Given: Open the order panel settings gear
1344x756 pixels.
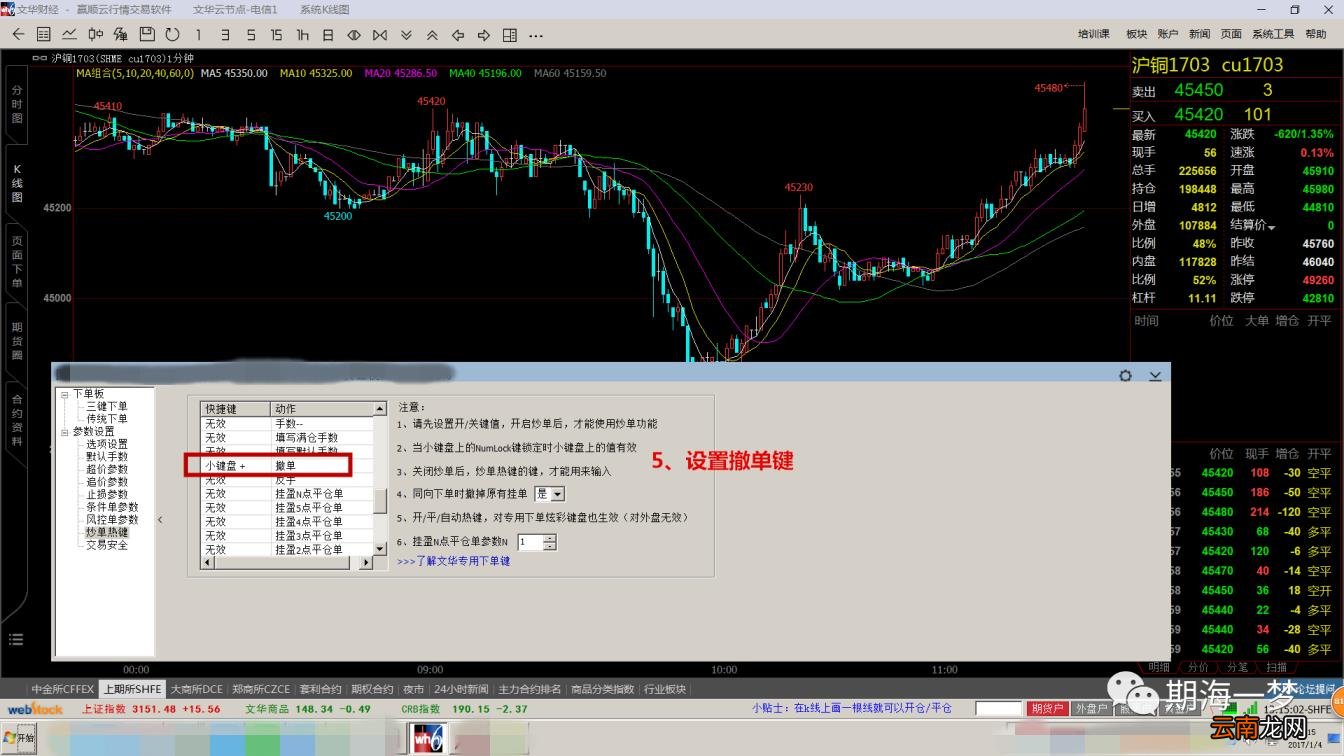Looking at the screenshot, I should pyautogui.click(x=1126, y=375).
